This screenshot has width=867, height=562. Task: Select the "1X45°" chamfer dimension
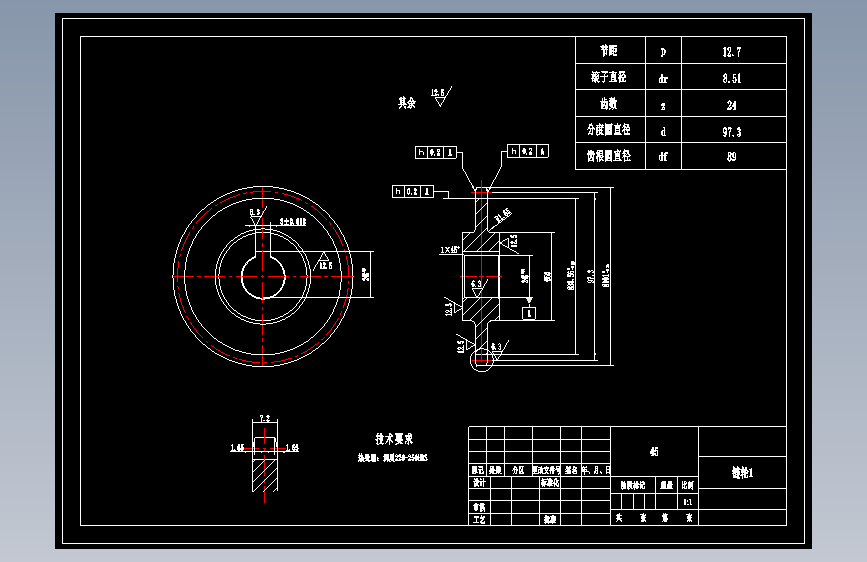[450, 249]
